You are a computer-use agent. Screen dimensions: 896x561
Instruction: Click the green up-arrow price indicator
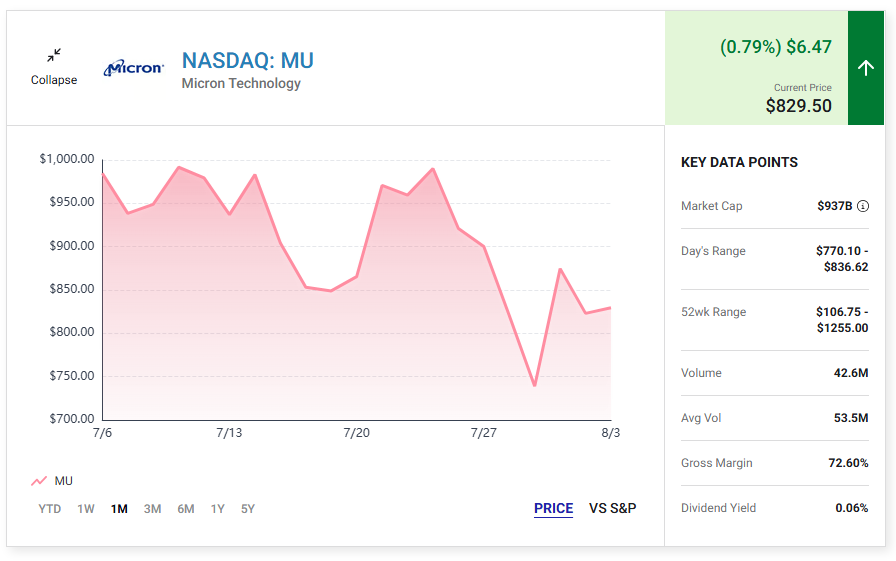click(866, 68)
